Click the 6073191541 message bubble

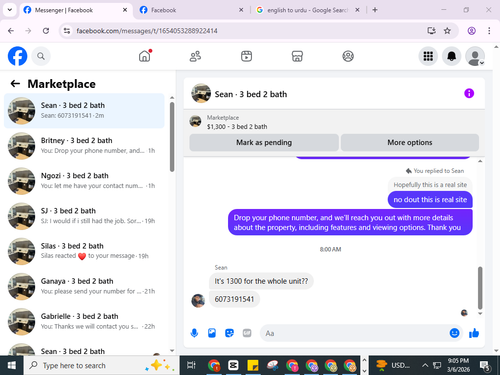234,299
